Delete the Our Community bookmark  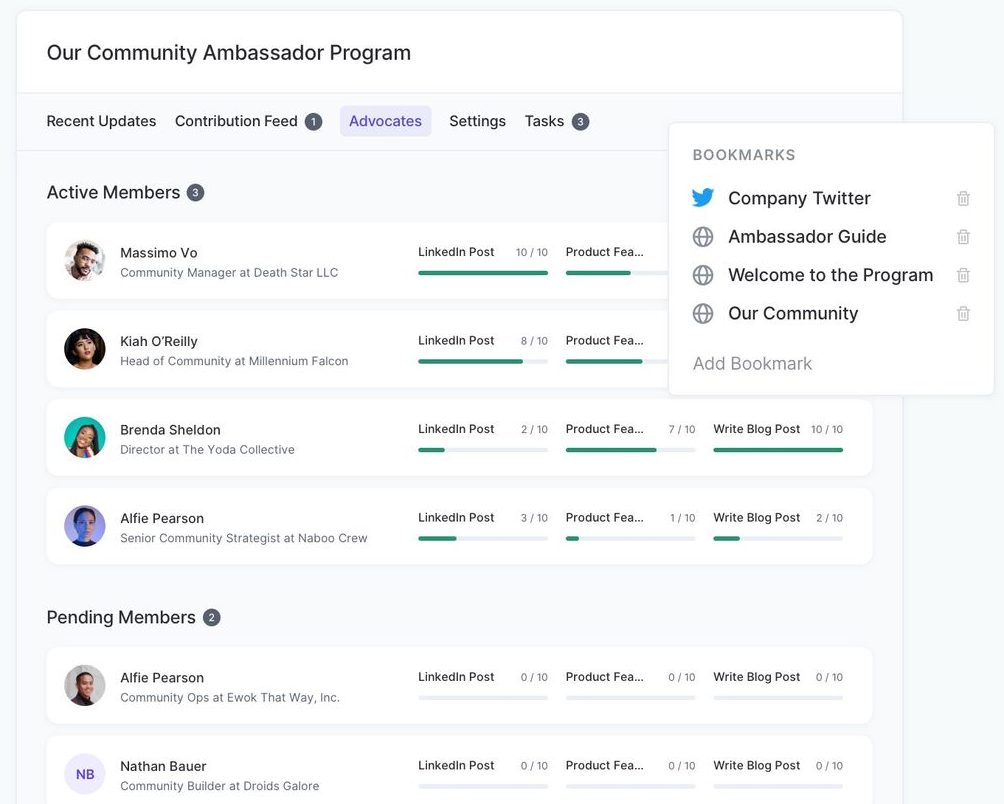(963, 313)
